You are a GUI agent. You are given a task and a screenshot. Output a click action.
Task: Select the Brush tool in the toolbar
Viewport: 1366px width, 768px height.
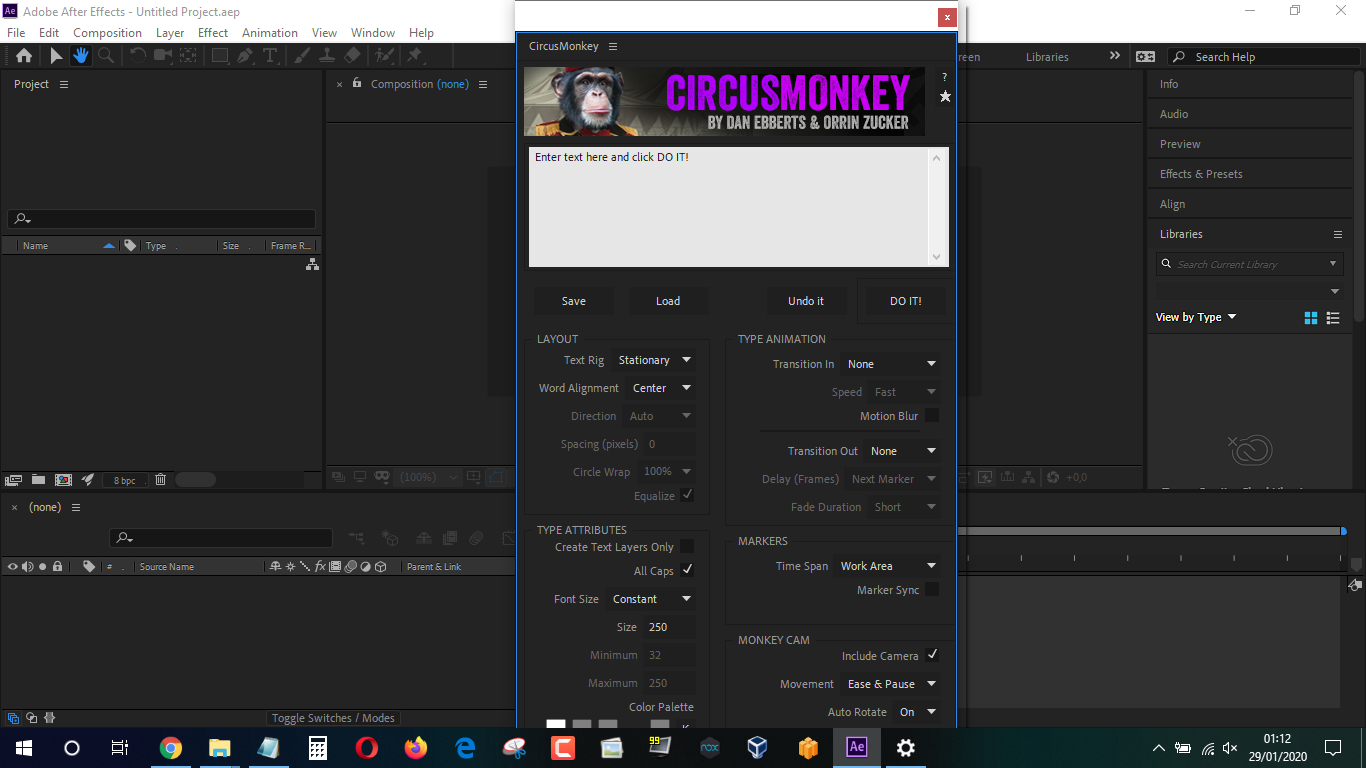click(x=304, y=56)
